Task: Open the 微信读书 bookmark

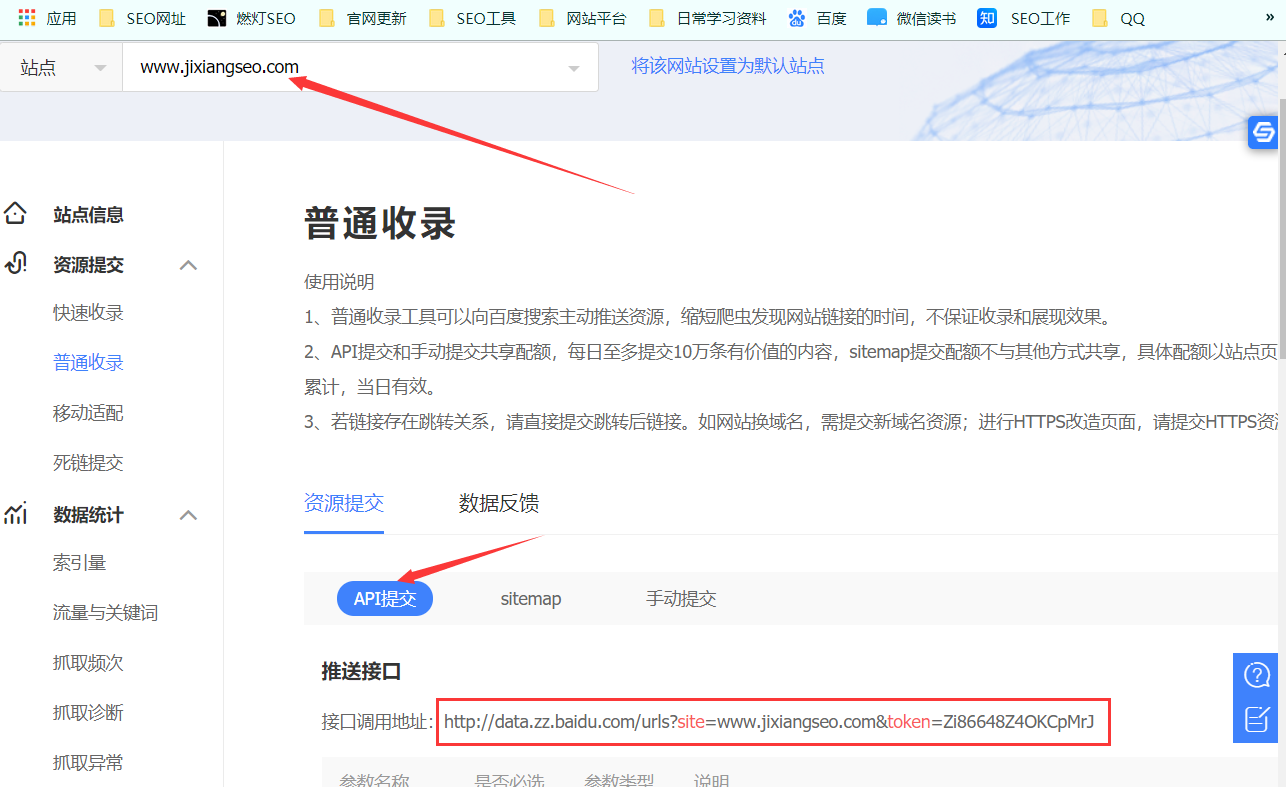Action: pyautogui.click(x=912, y=18)
